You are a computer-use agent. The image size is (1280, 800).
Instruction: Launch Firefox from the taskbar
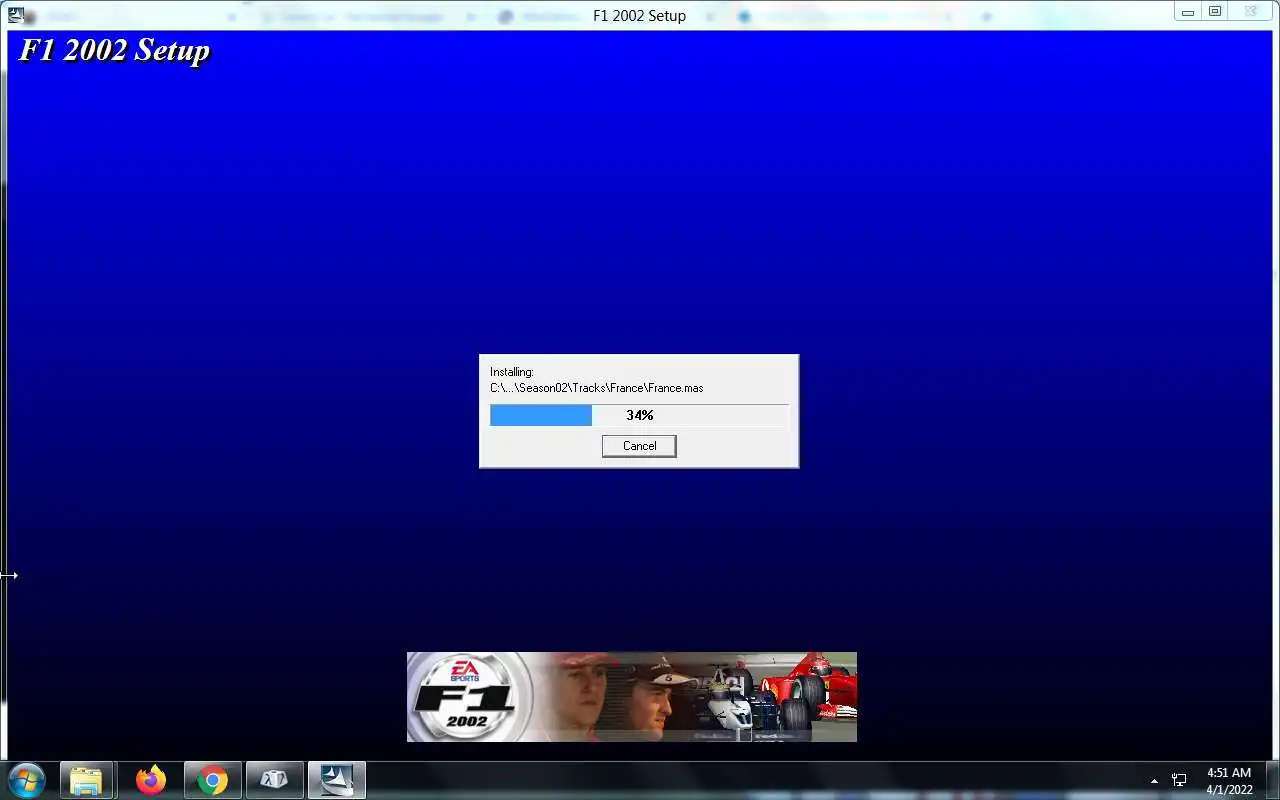pos(151,780)
